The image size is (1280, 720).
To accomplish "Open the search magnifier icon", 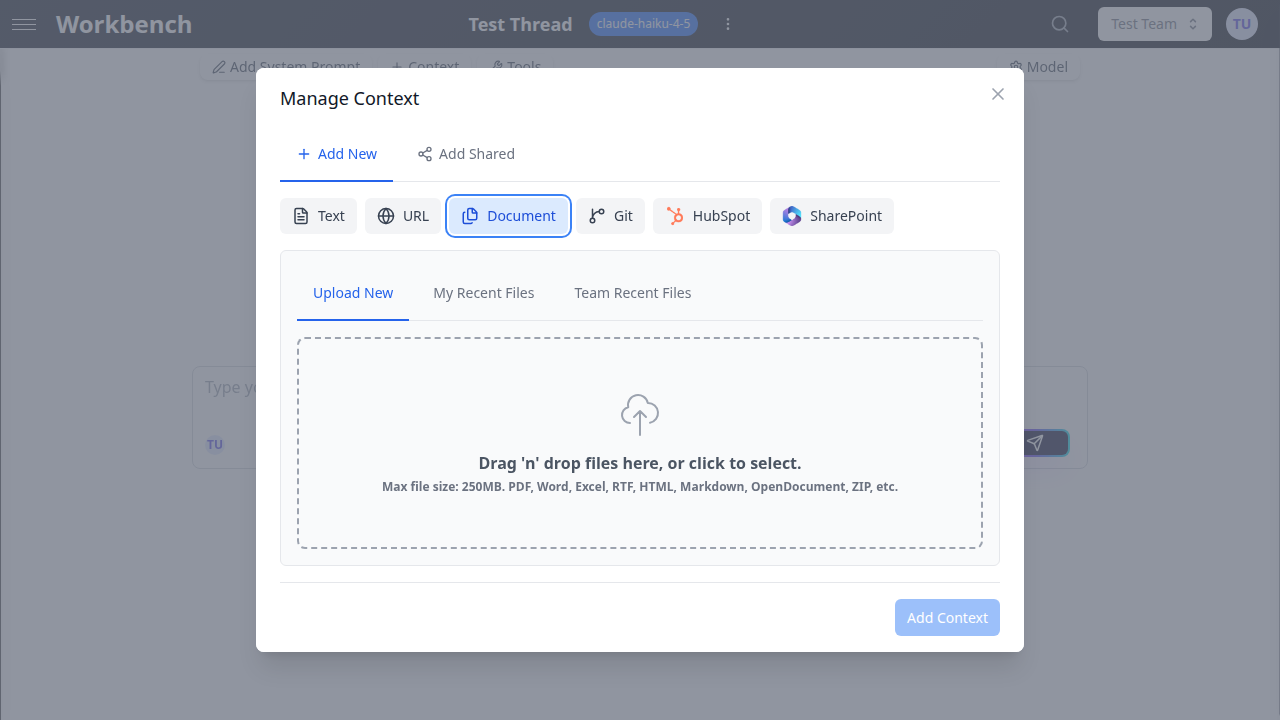I will point(1059,24).
